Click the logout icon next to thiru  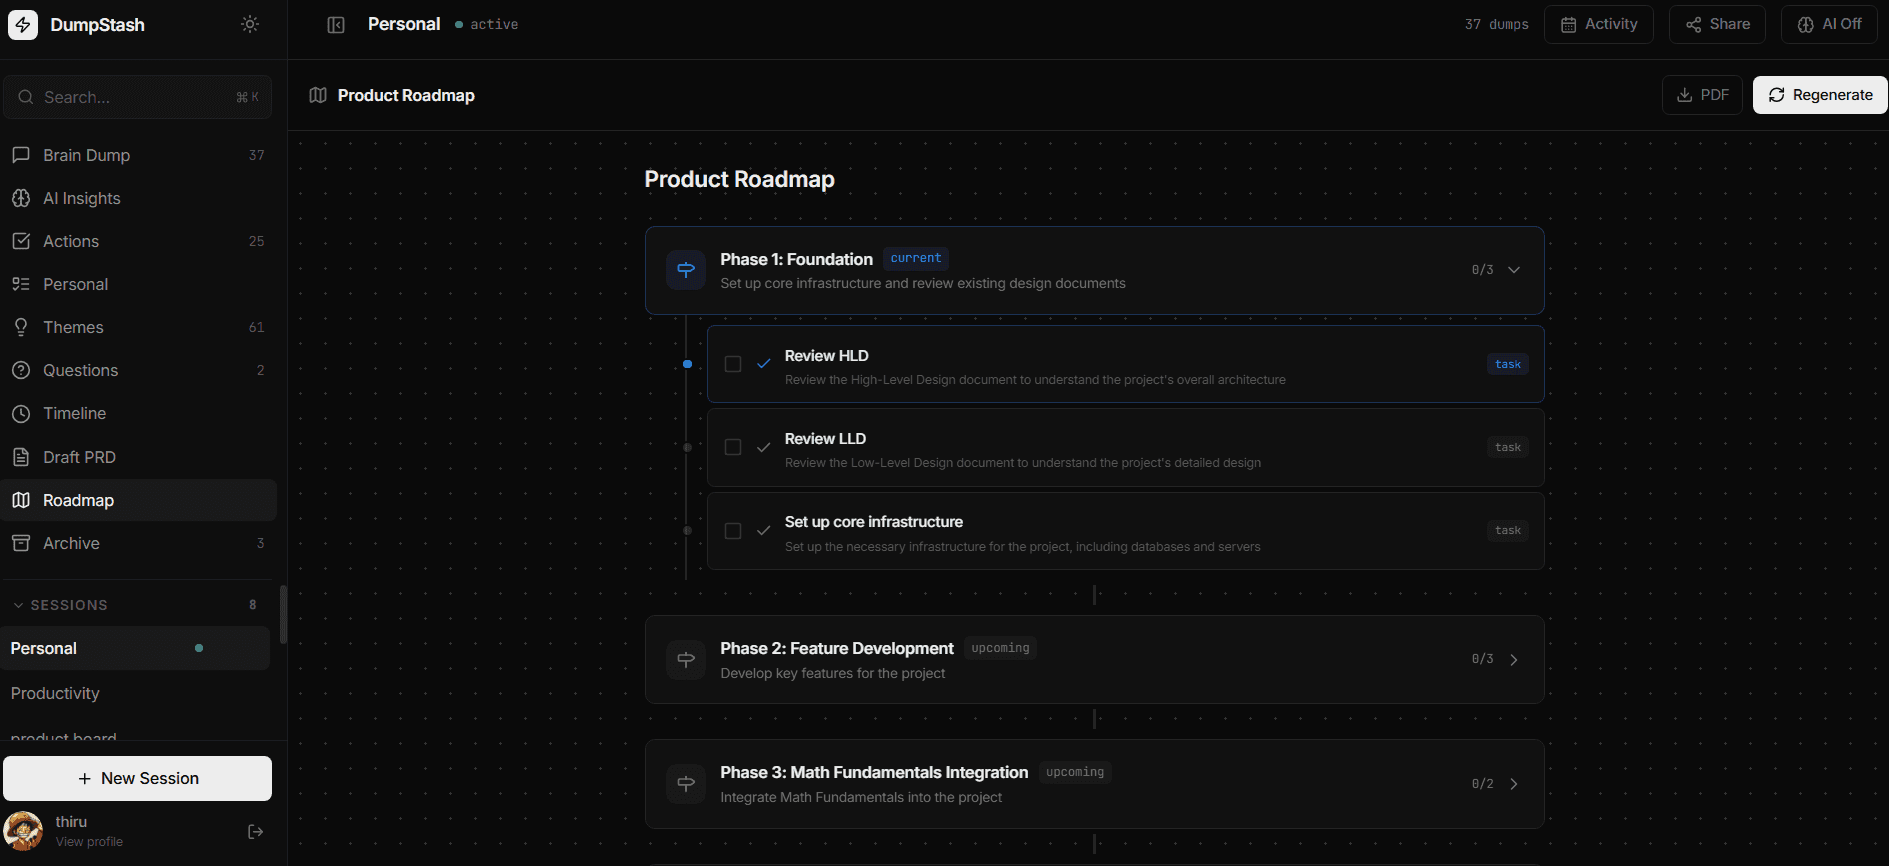[x=255, y=832]
